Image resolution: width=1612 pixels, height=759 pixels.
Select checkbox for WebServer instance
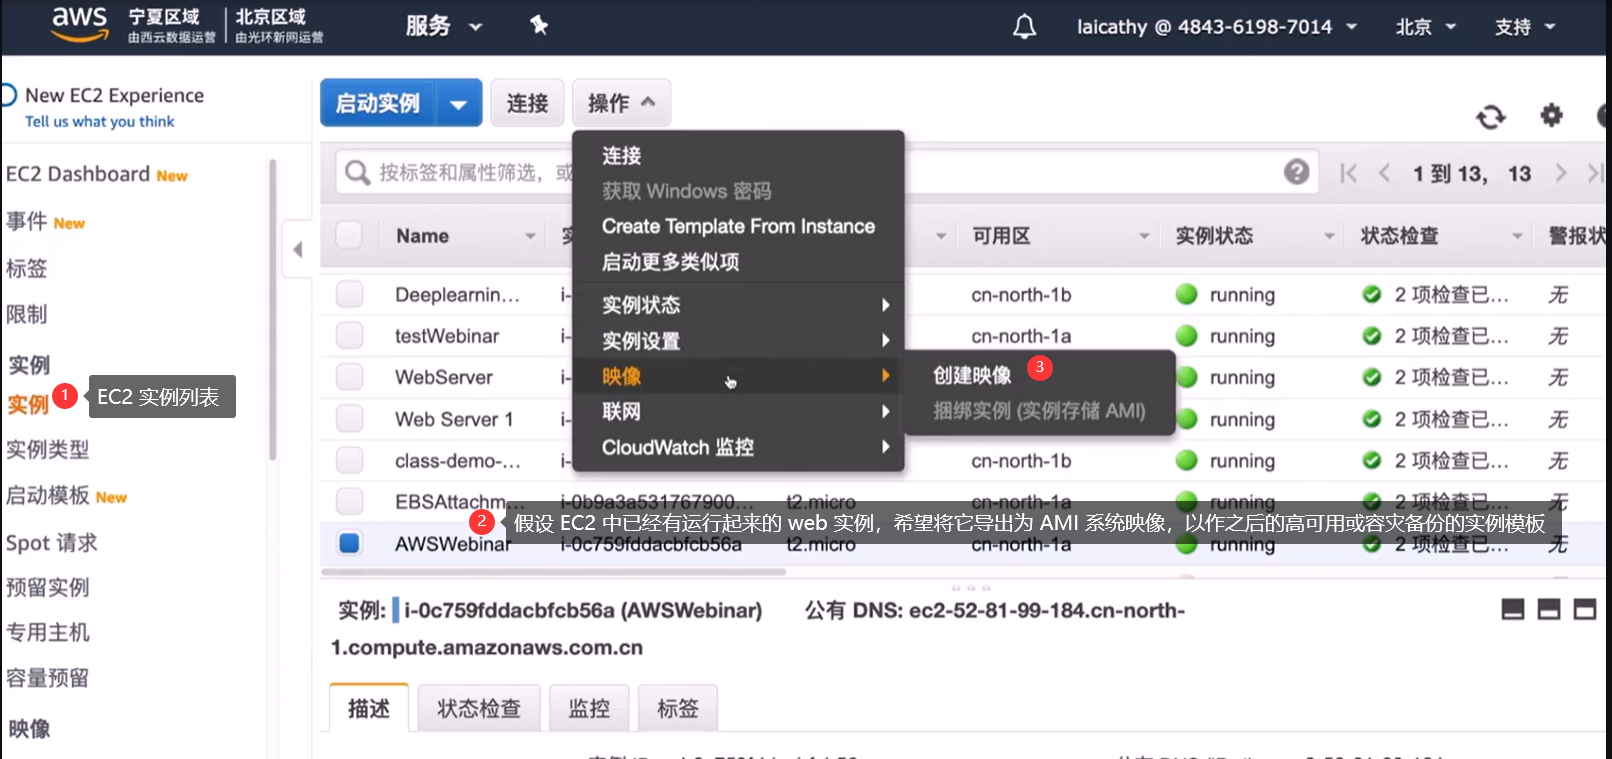click(x=349, y=377)
